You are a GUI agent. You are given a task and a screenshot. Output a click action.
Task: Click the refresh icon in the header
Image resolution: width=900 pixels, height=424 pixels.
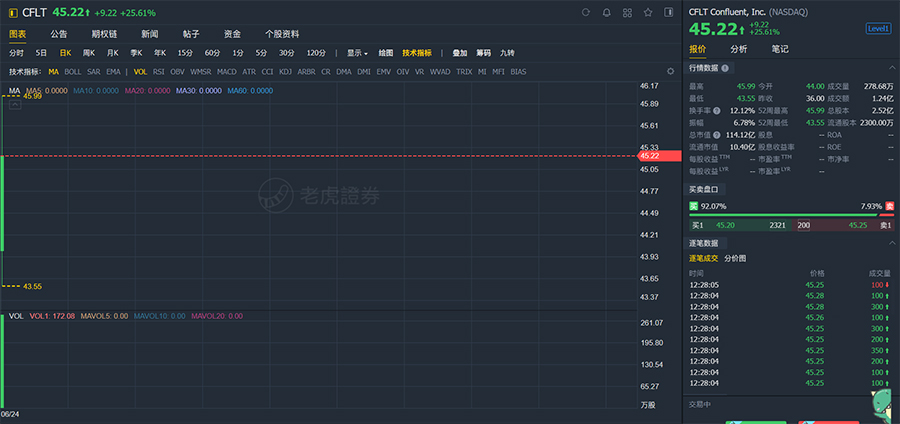585,13
